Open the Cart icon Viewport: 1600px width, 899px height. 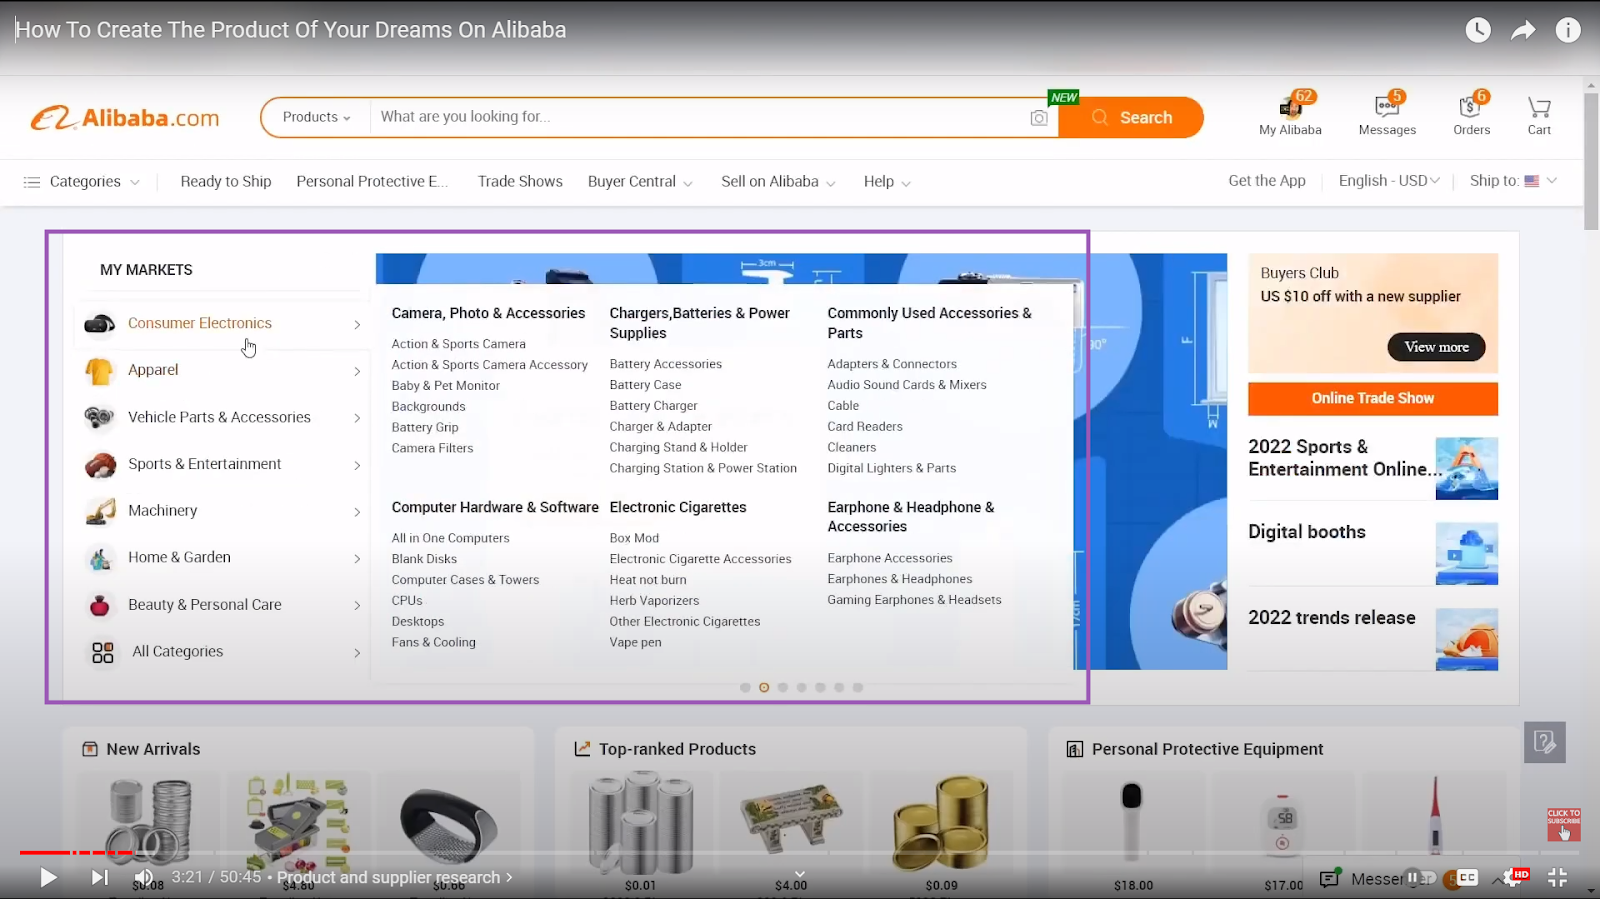(1539, 107)
